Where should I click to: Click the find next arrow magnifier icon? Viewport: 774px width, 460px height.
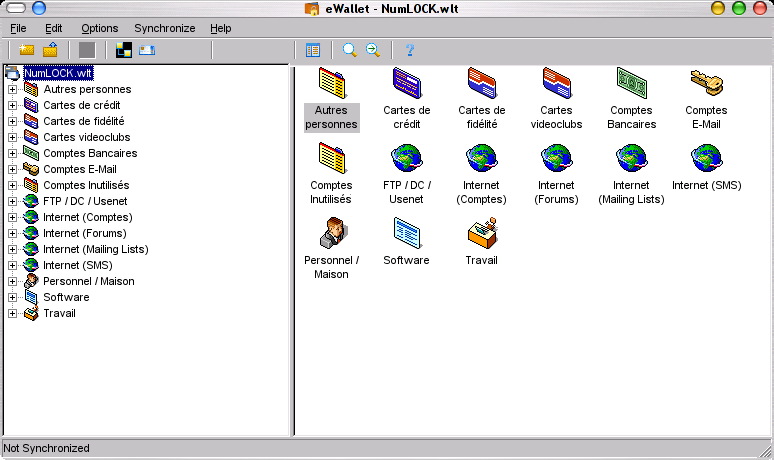pyautogui.click(x=373, y=50)
